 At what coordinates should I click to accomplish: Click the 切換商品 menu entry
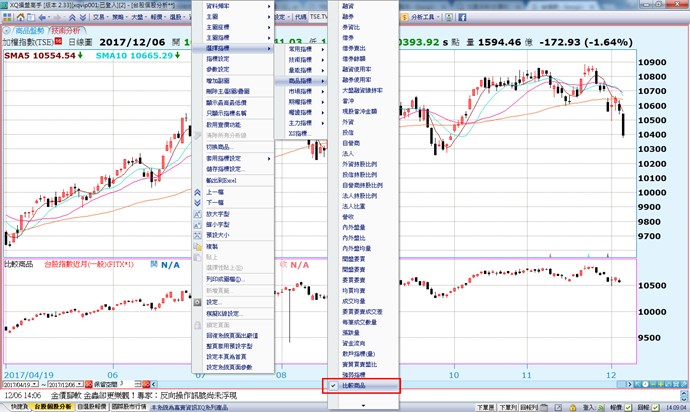[x=220, y=146]
